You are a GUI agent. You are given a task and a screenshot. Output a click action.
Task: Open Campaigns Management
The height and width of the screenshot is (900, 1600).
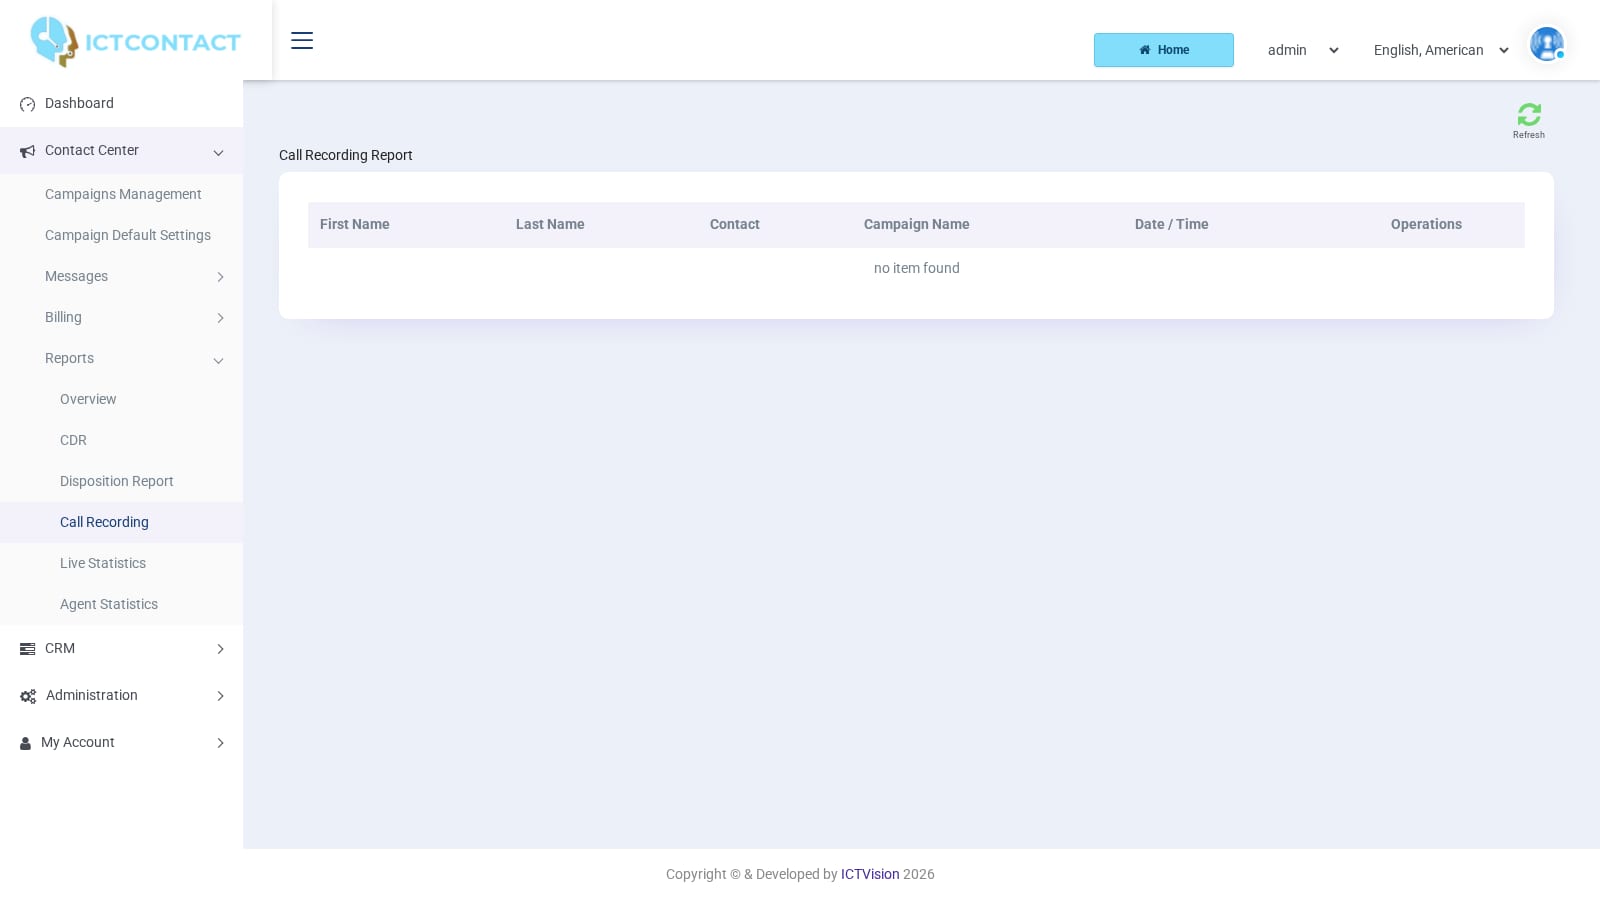coord(121,194)
